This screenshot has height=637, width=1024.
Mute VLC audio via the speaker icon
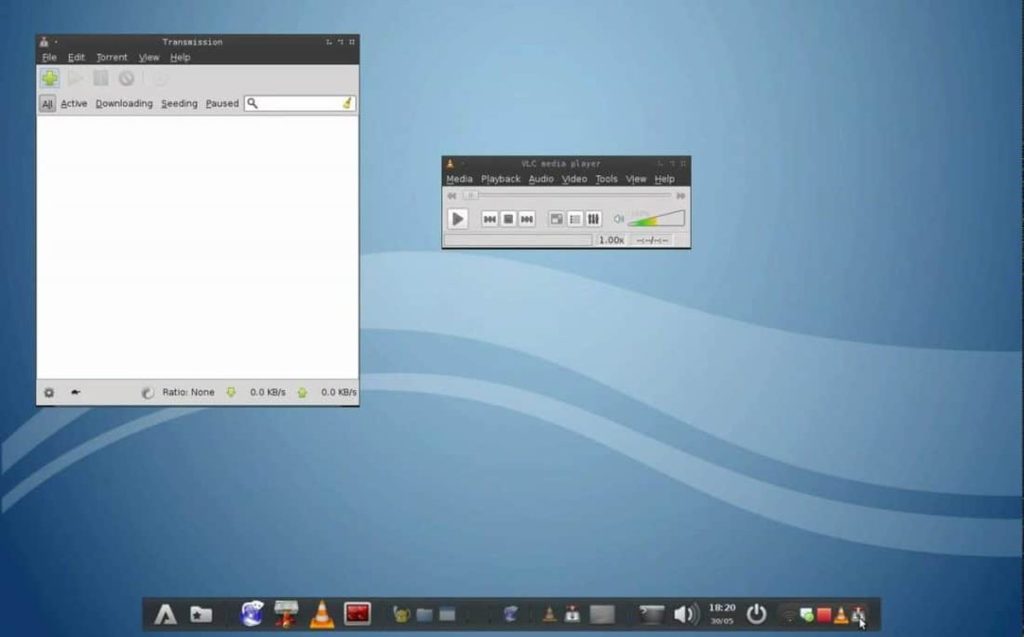[617, 218]
